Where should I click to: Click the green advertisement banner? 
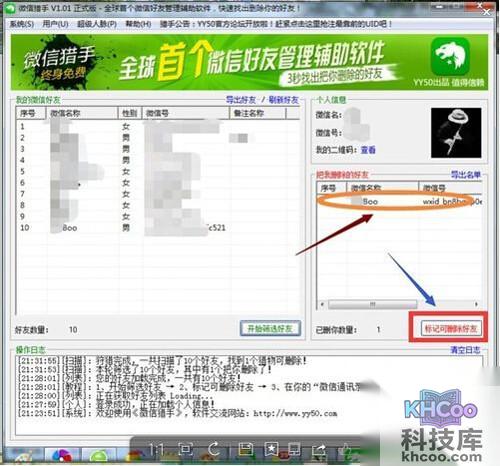click(249, 62)
